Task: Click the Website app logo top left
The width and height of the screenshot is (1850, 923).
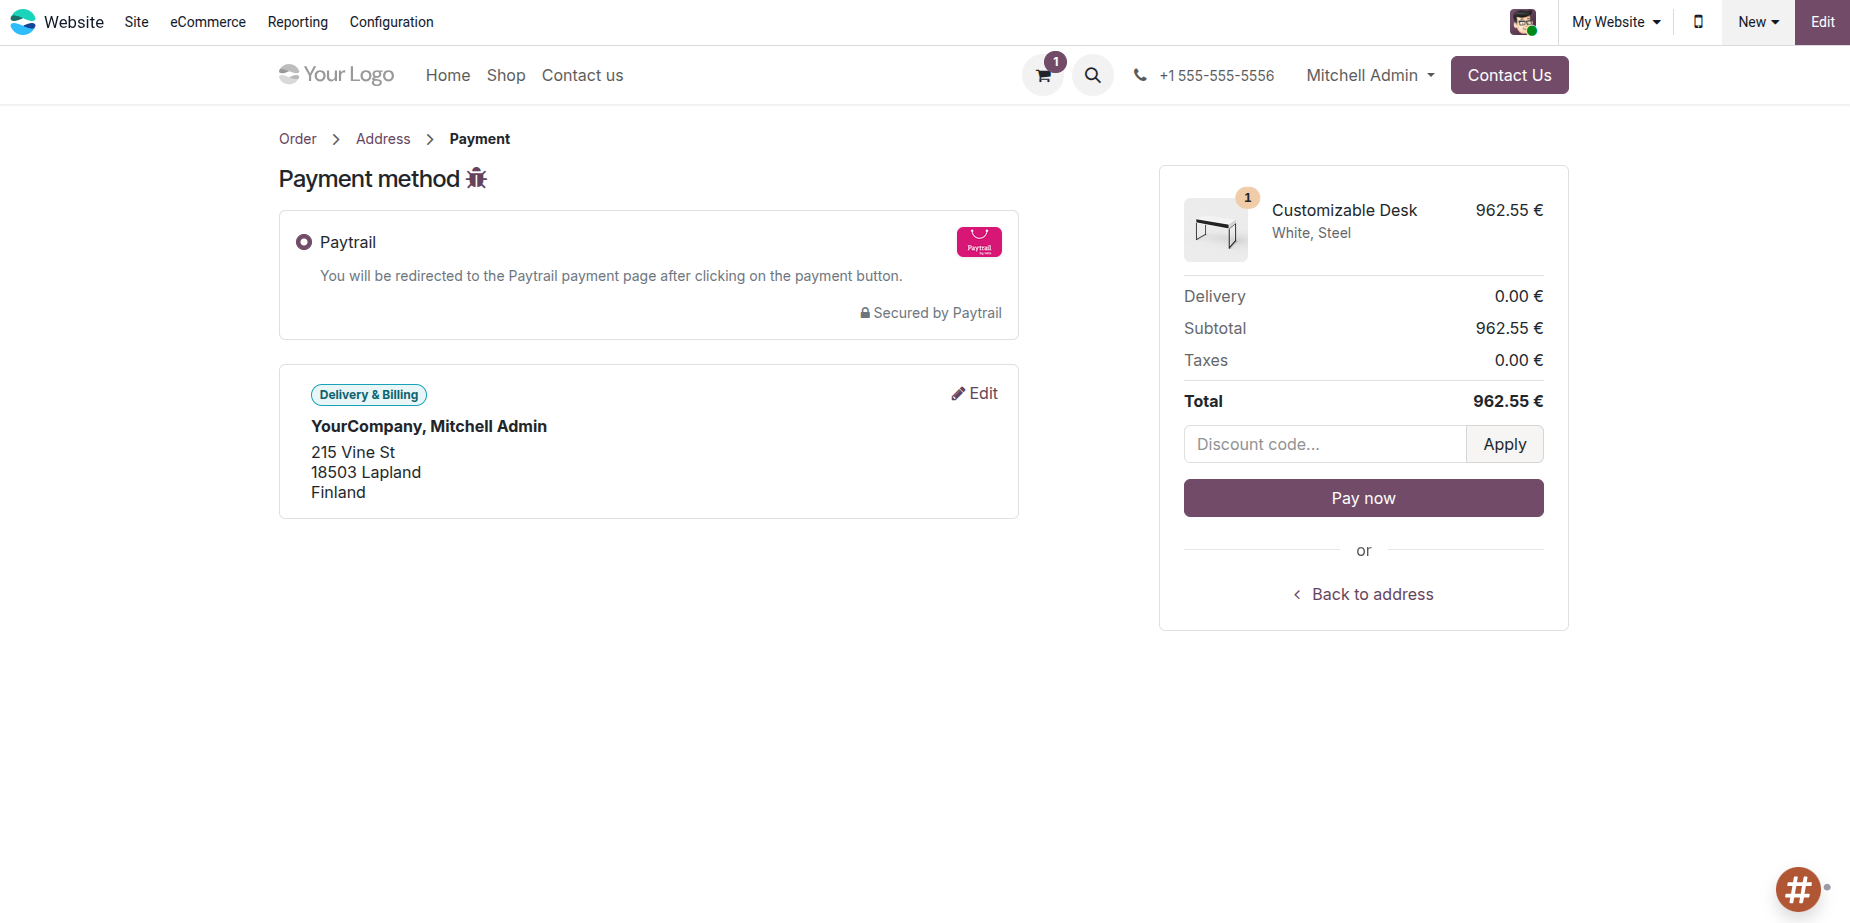Action: pyautogui.click(x=23, y=21)
